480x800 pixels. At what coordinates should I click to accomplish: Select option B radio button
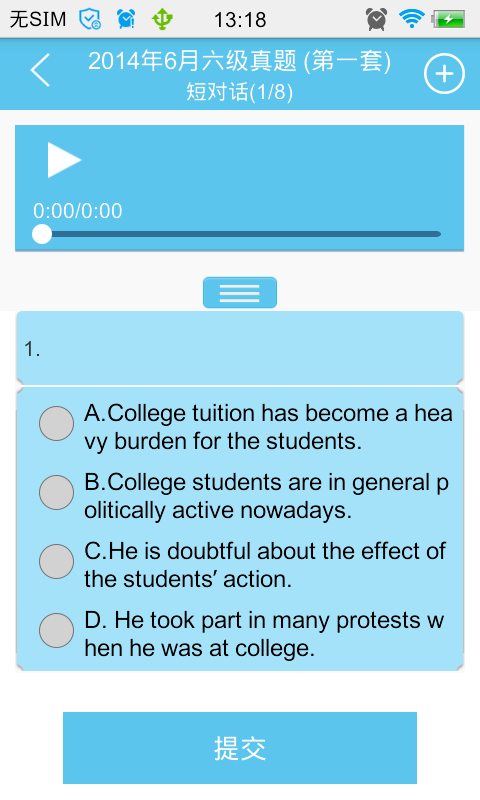(x=57, y=492)
